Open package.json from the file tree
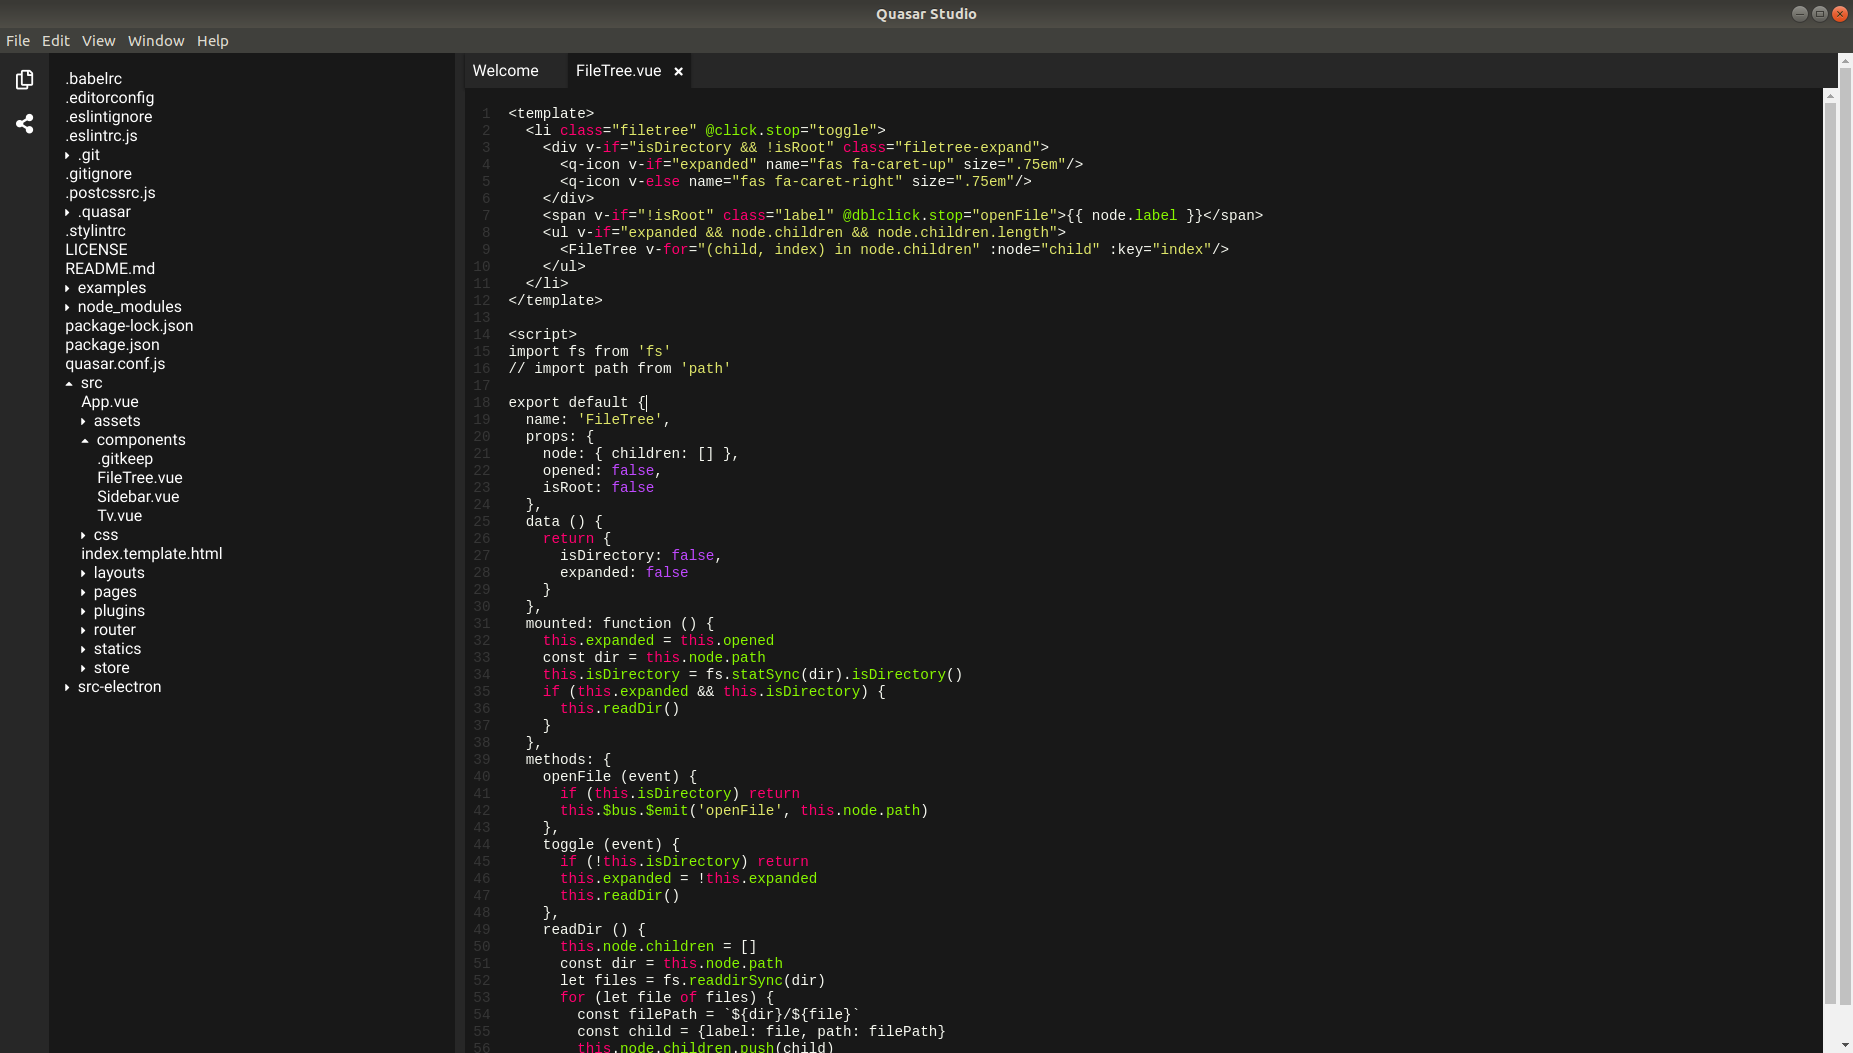 coord(112,344)
